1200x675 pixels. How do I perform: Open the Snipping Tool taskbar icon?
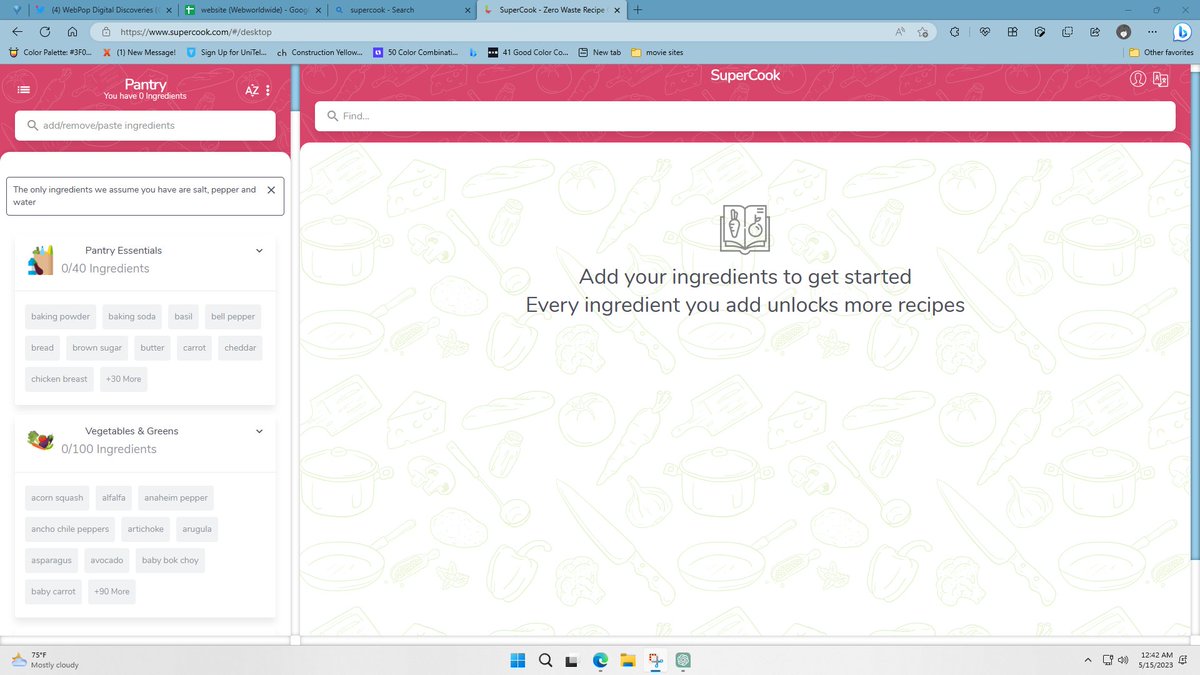point(655,660)
